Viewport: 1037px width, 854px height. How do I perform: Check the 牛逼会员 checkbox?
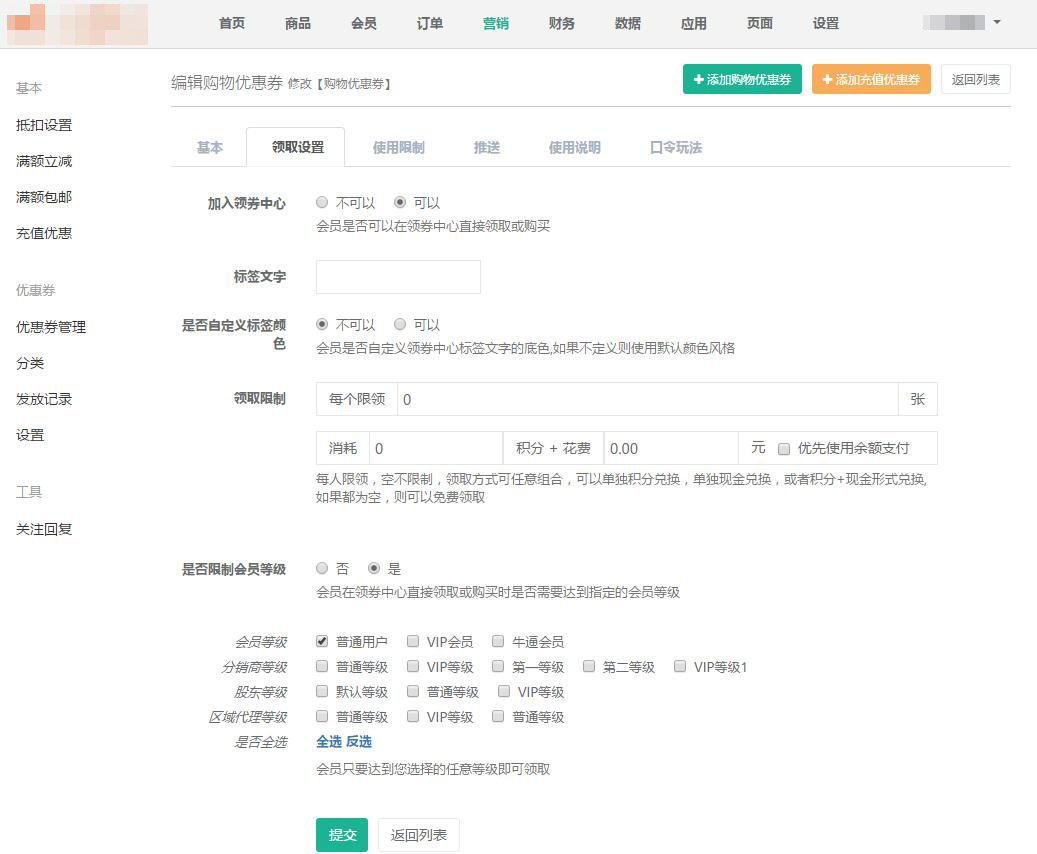pos(498,641)
